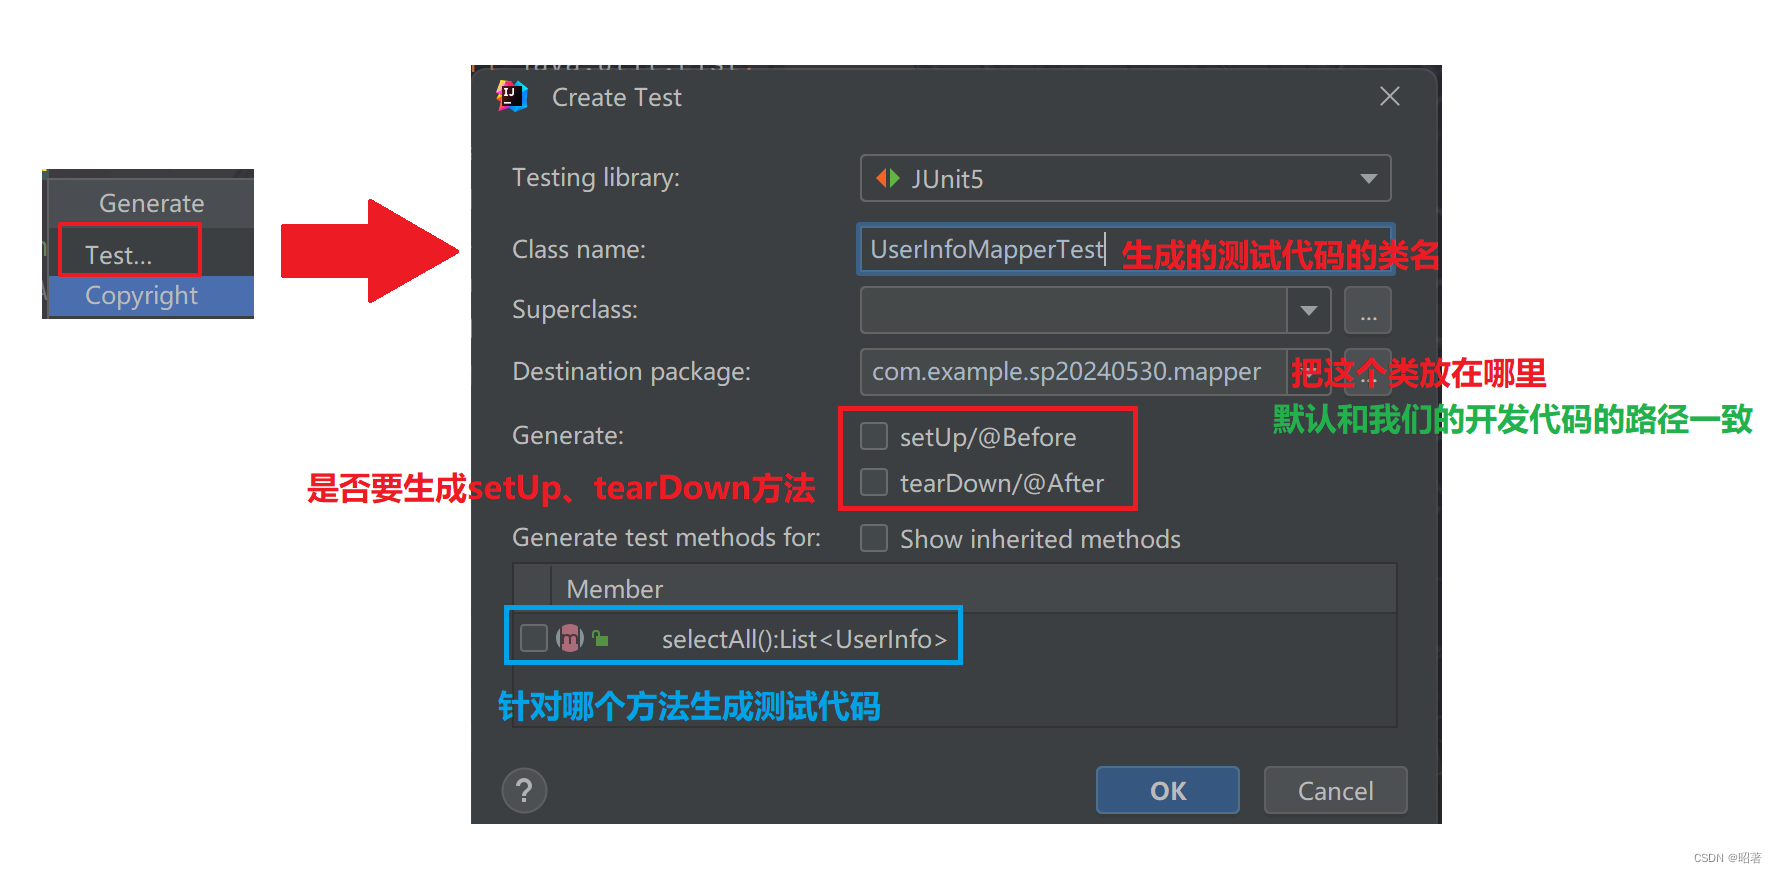Click the Member column header
Viewport: 1777px width, 873px height.
click(614, 589)
